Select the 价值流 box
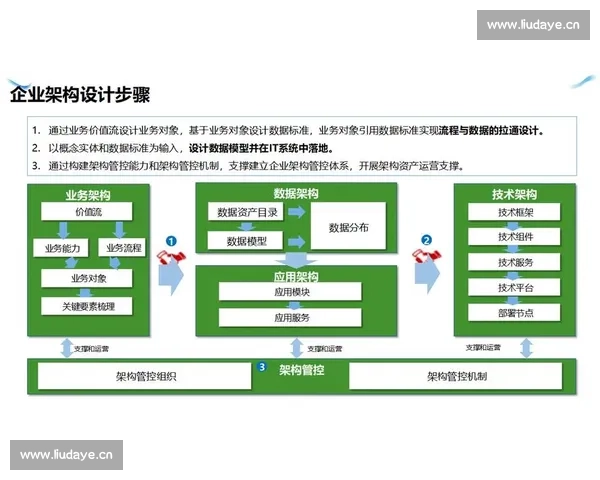The height and width of the screenshot is (480, 600). [87, 212]
